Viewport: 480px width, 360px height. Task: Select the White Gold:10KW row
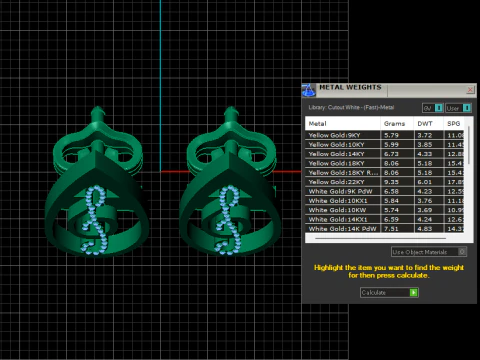(385, 210)
